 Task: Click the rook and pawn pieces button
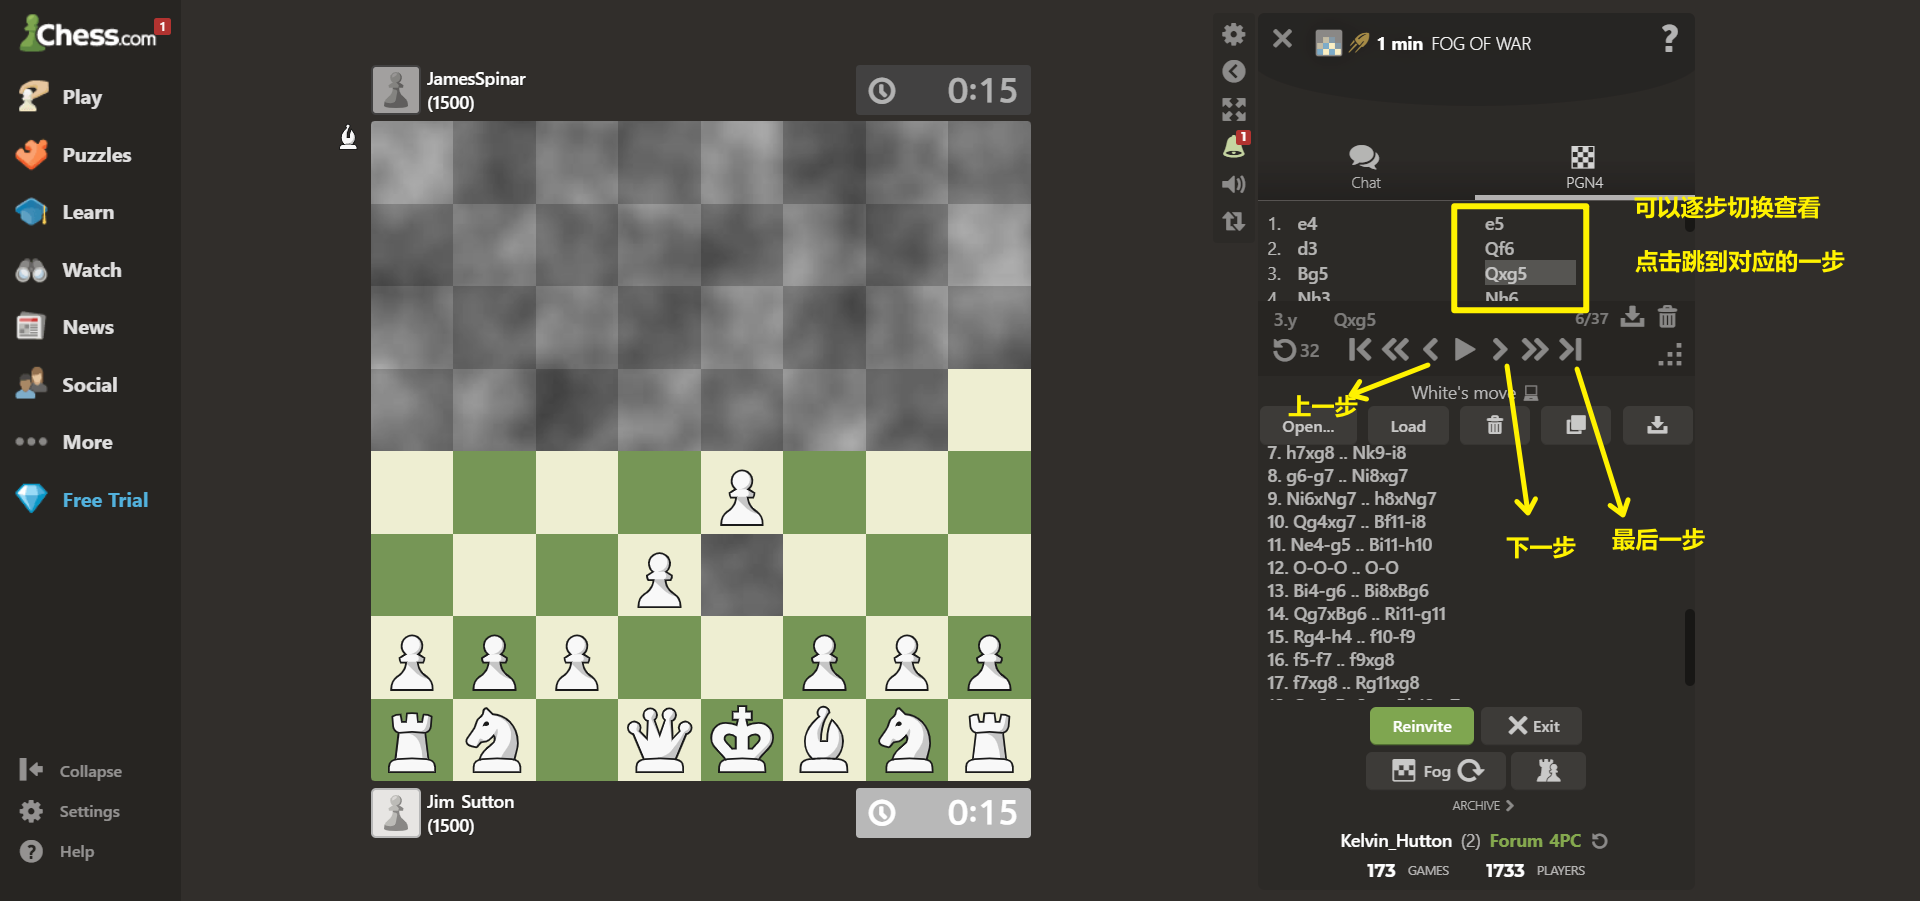pos(1548,771)
